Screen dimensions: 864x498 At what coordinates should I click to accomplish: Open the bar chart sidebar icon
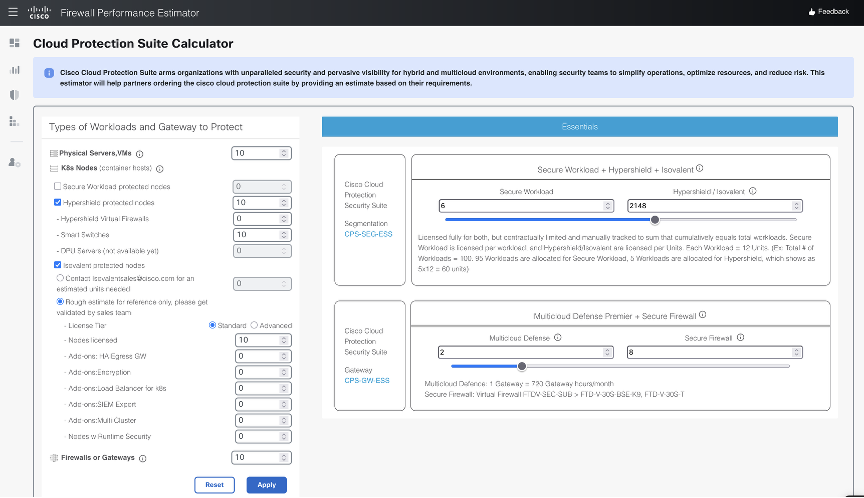(14, 70)
